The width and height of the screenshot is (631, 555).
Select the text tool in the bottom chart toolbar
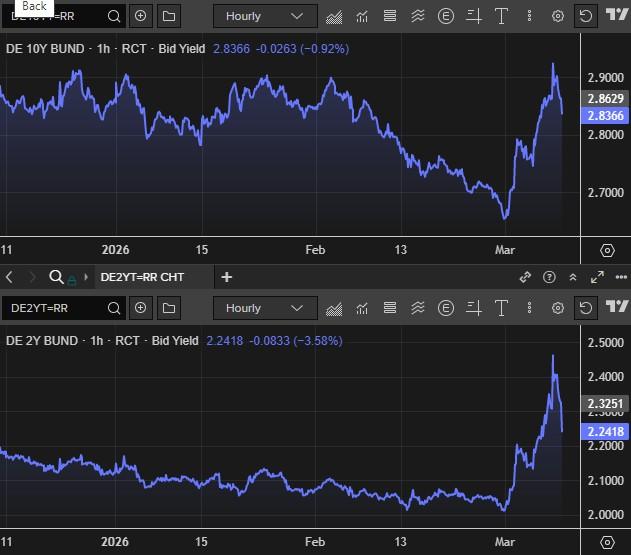(501, 308)
